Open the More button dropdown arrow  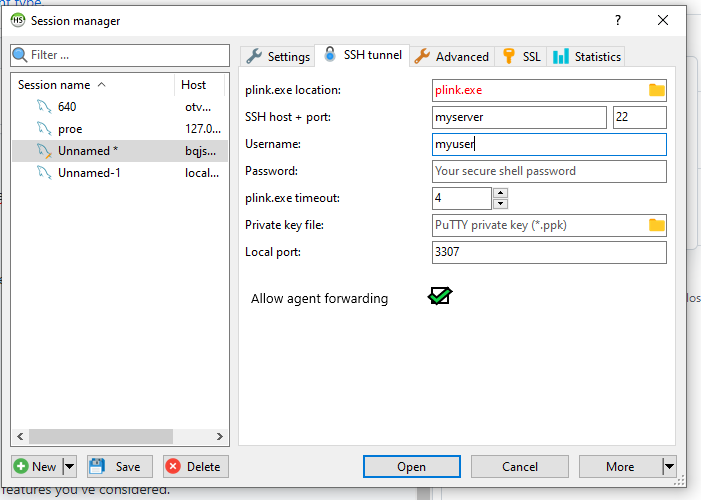pos(669,466)
